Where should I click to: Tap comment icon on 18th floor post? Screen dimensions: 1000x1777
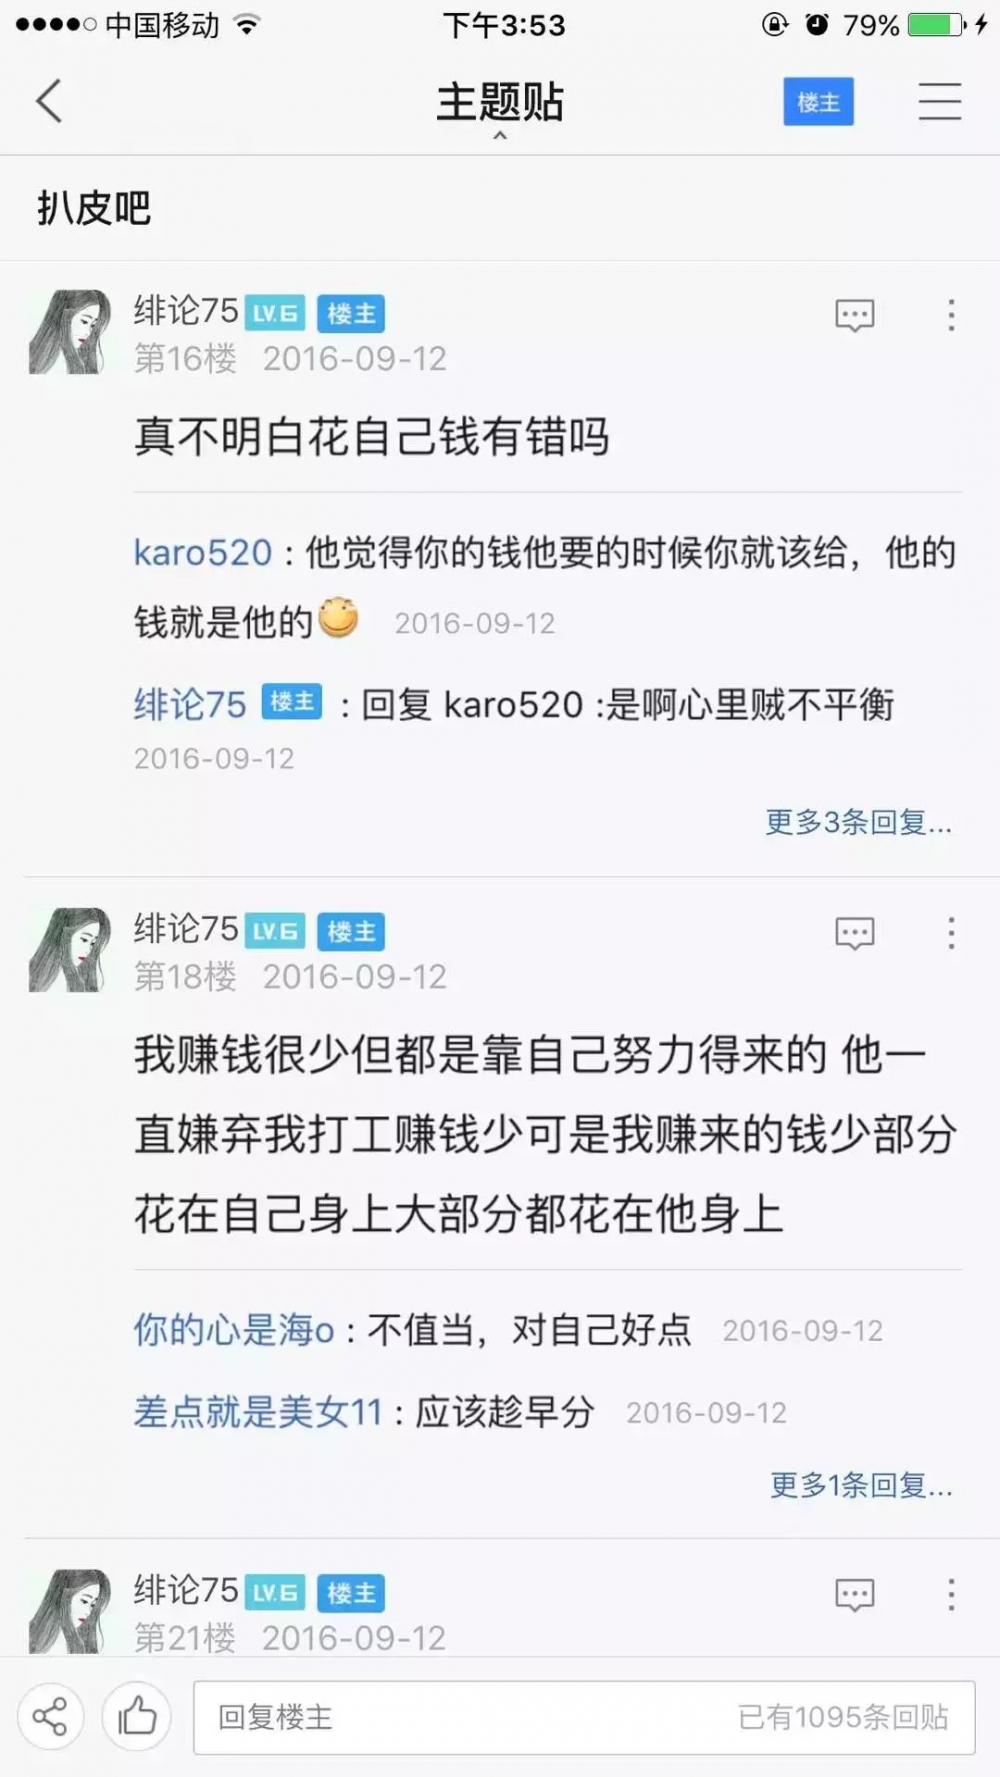point(854,933)
